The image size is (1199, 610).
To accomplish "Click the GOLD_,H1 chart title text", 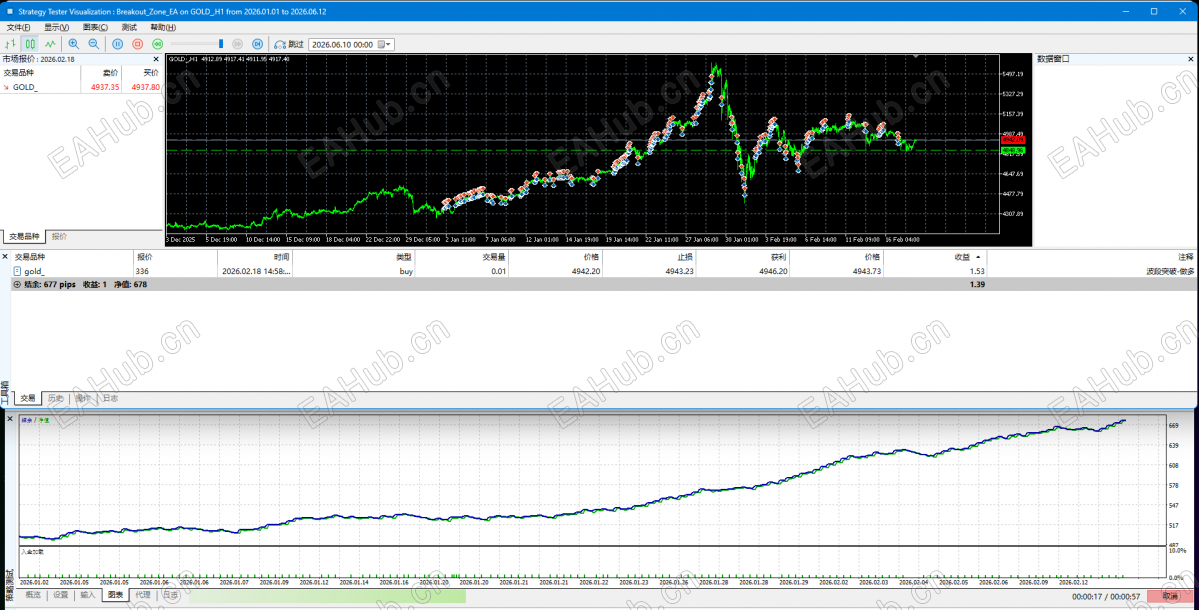I will click(183, 59).
